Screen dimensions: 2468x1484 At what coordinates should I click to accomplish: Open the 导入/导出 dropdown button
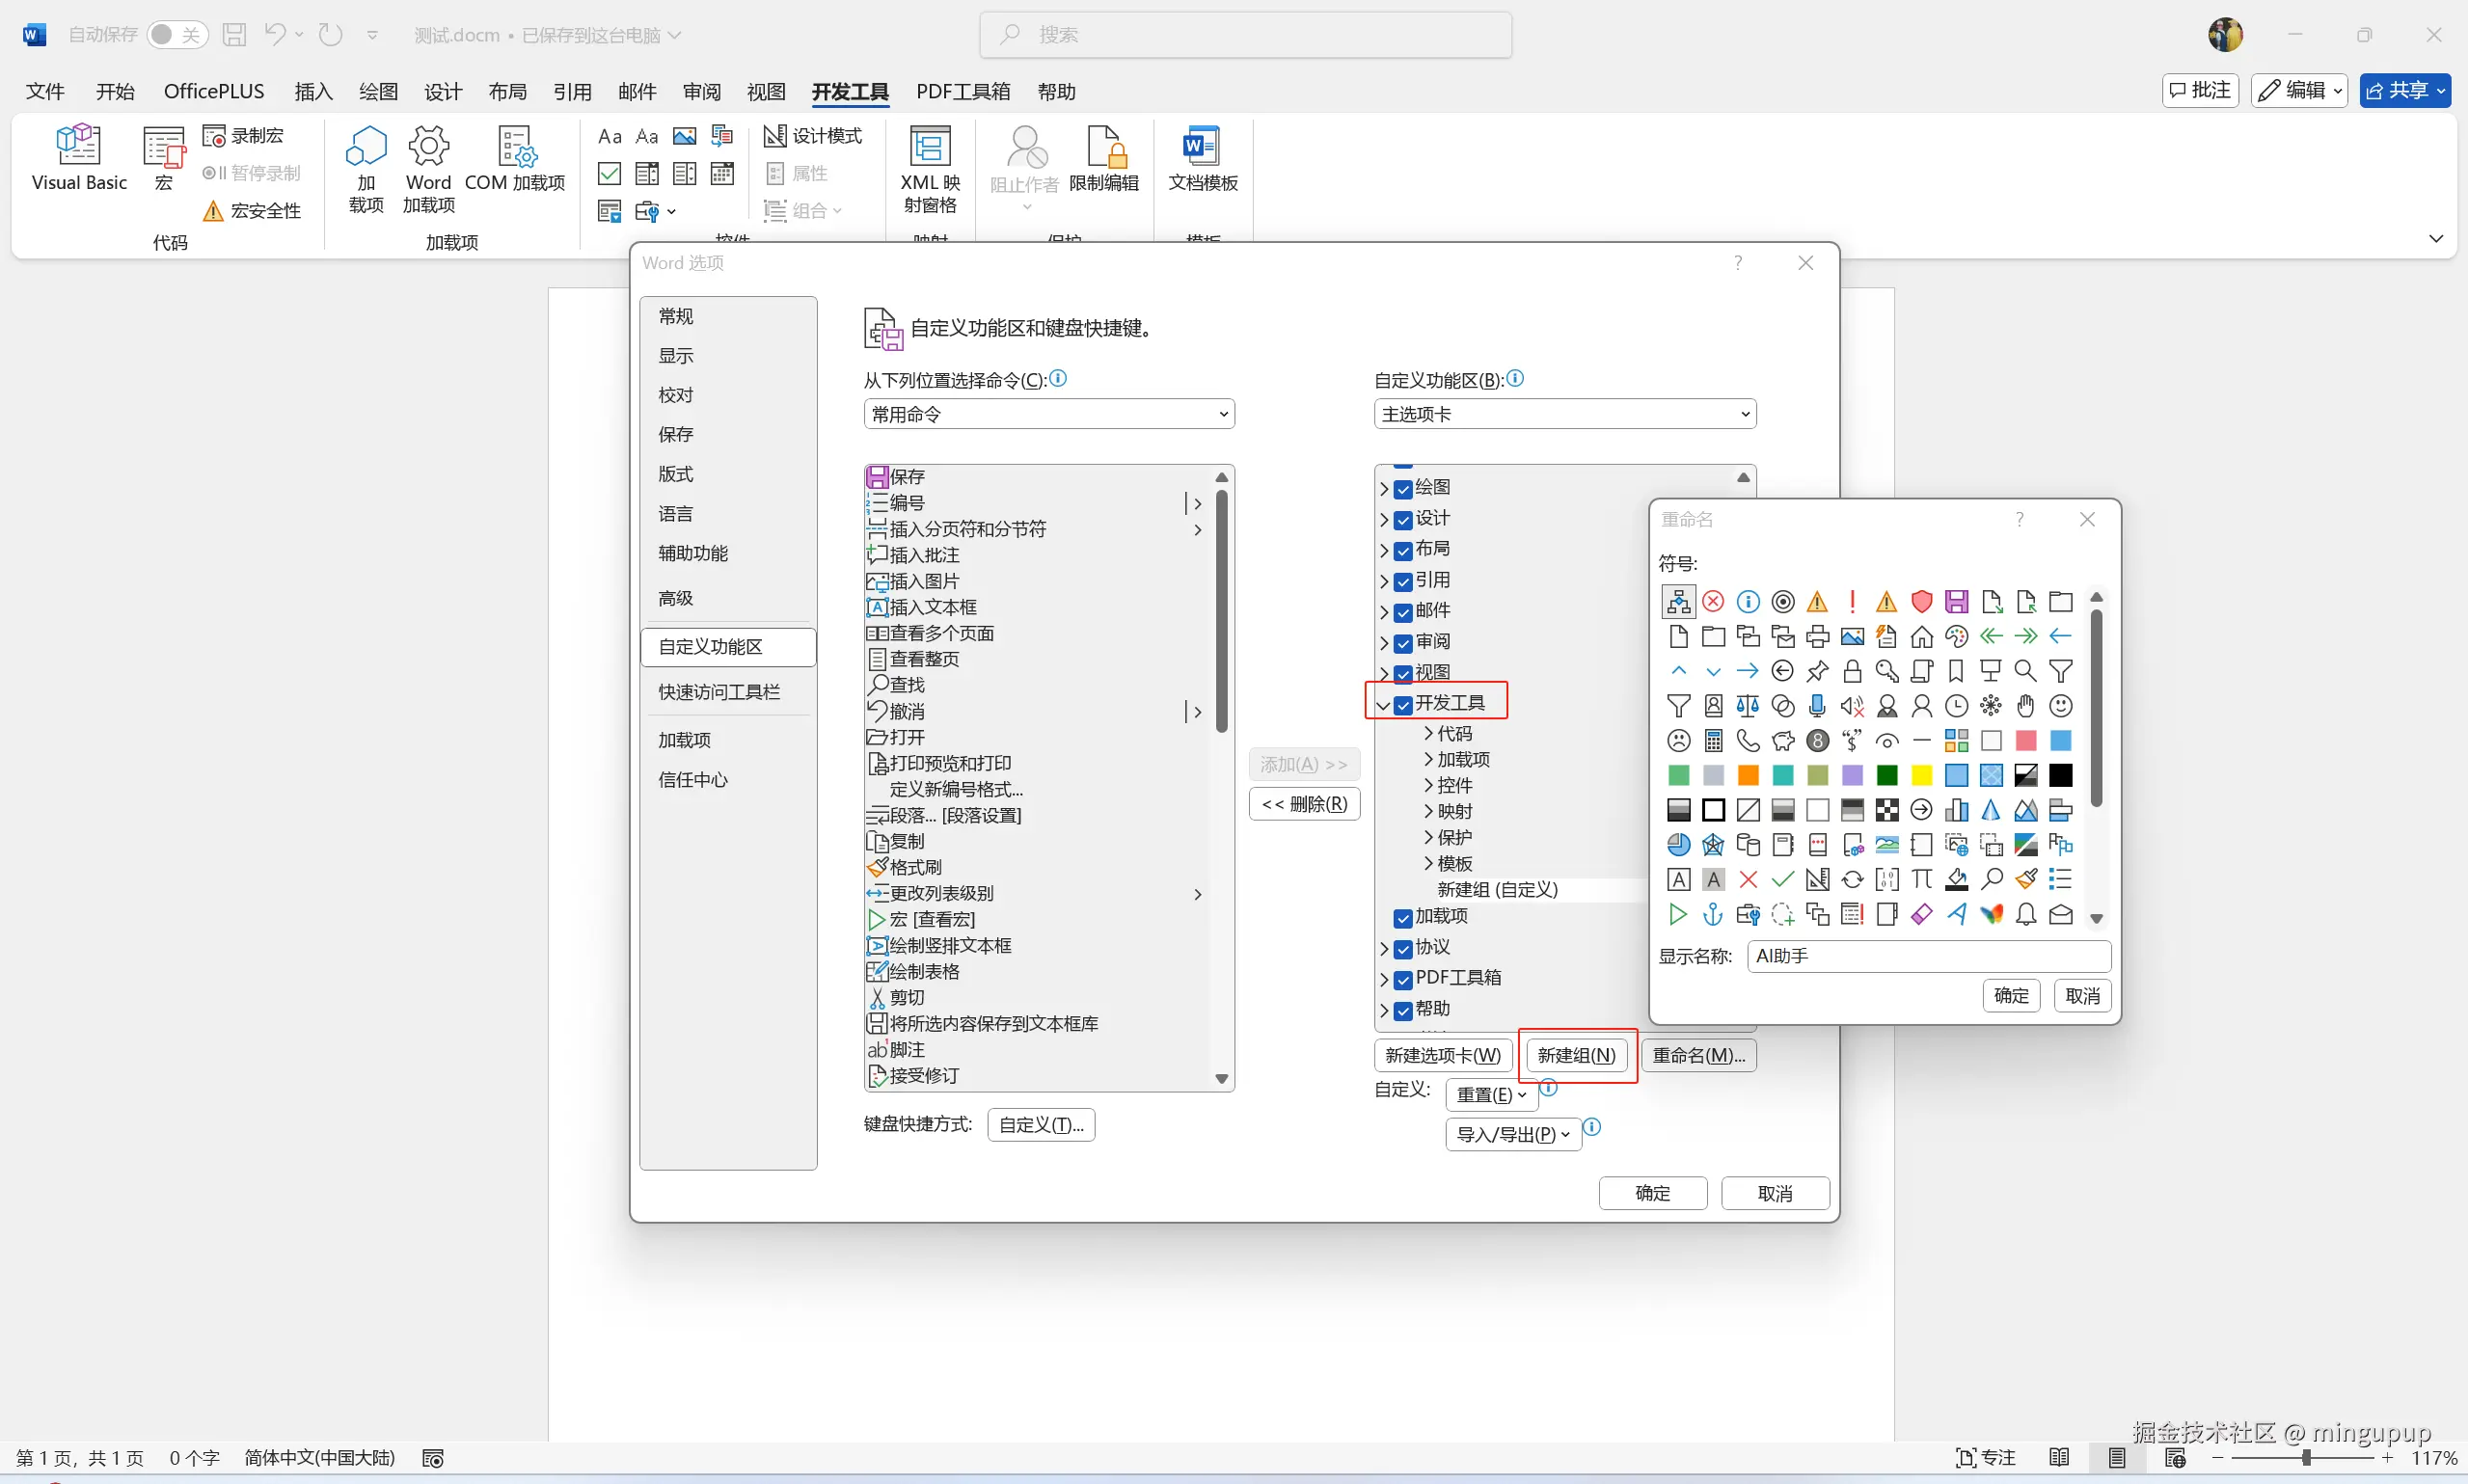(1512, 1134)
